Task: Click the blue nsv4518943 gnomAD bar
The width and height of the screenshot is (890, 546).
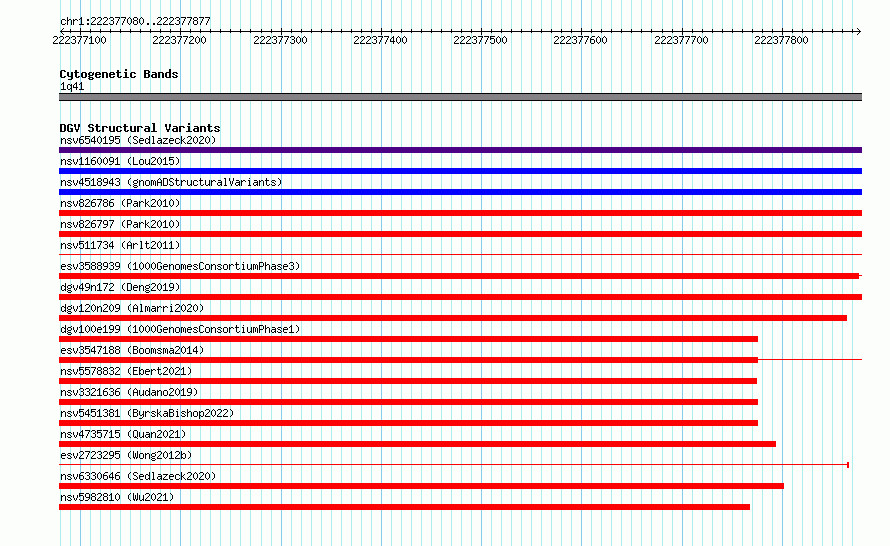Action: coord(460,192)
